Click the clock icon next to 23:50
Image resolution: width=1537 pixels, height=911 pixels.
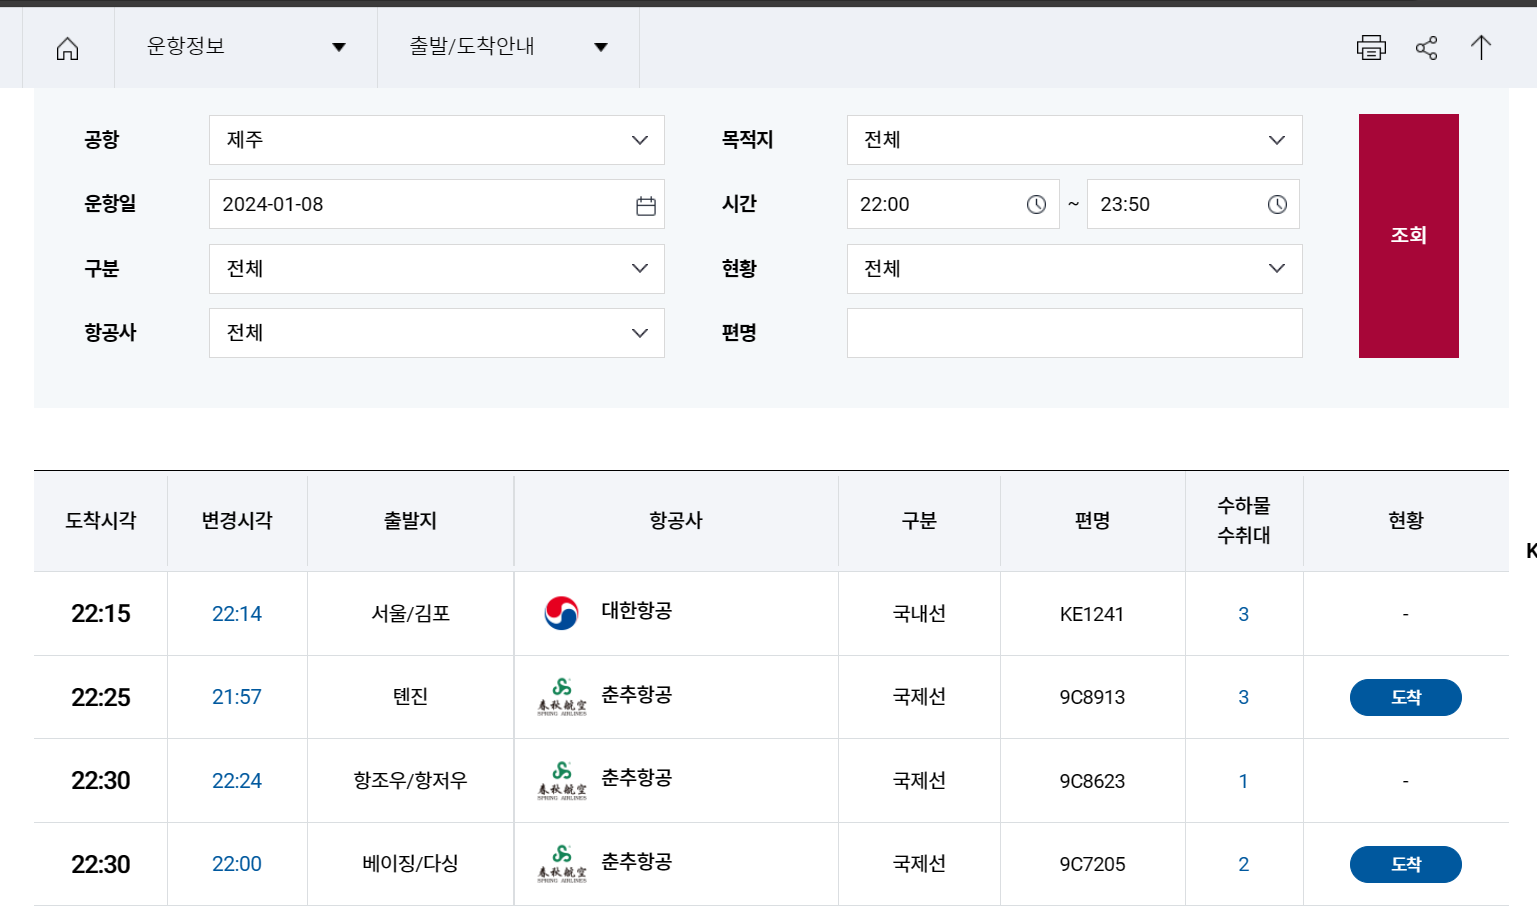click(1277, 204)
